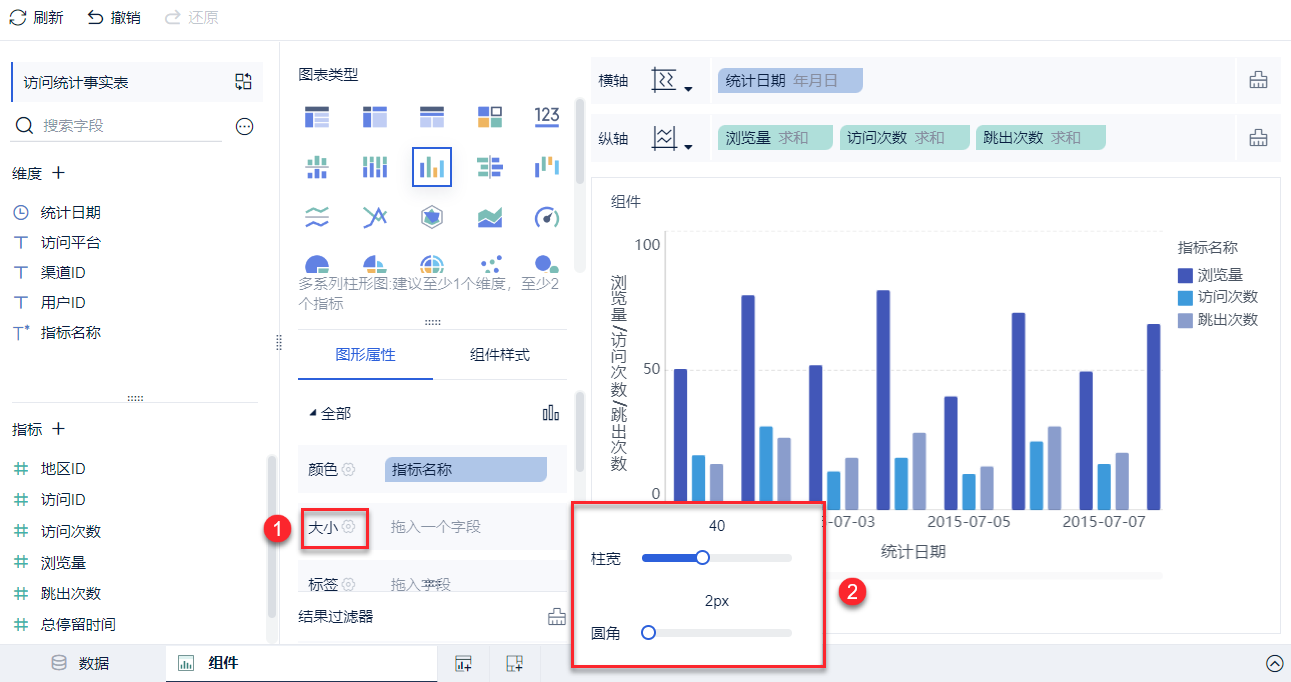Click the 访问次数 legend color swatch
Viewport: 1291px width, 682px height.
pyautogui.click(x=1185, y=297)
